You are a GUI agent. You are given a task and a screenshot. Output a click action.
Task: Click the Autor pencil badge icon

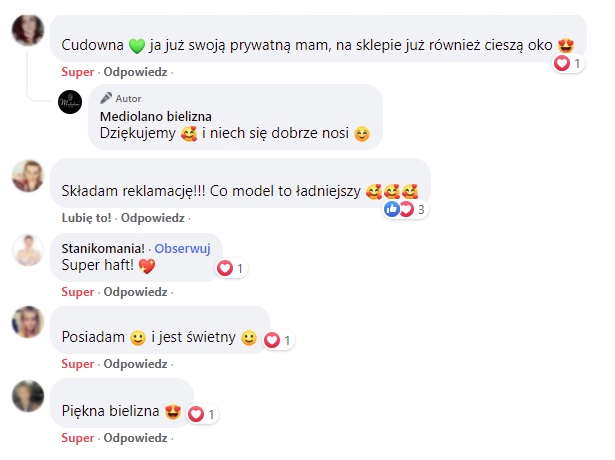(106, 99)
